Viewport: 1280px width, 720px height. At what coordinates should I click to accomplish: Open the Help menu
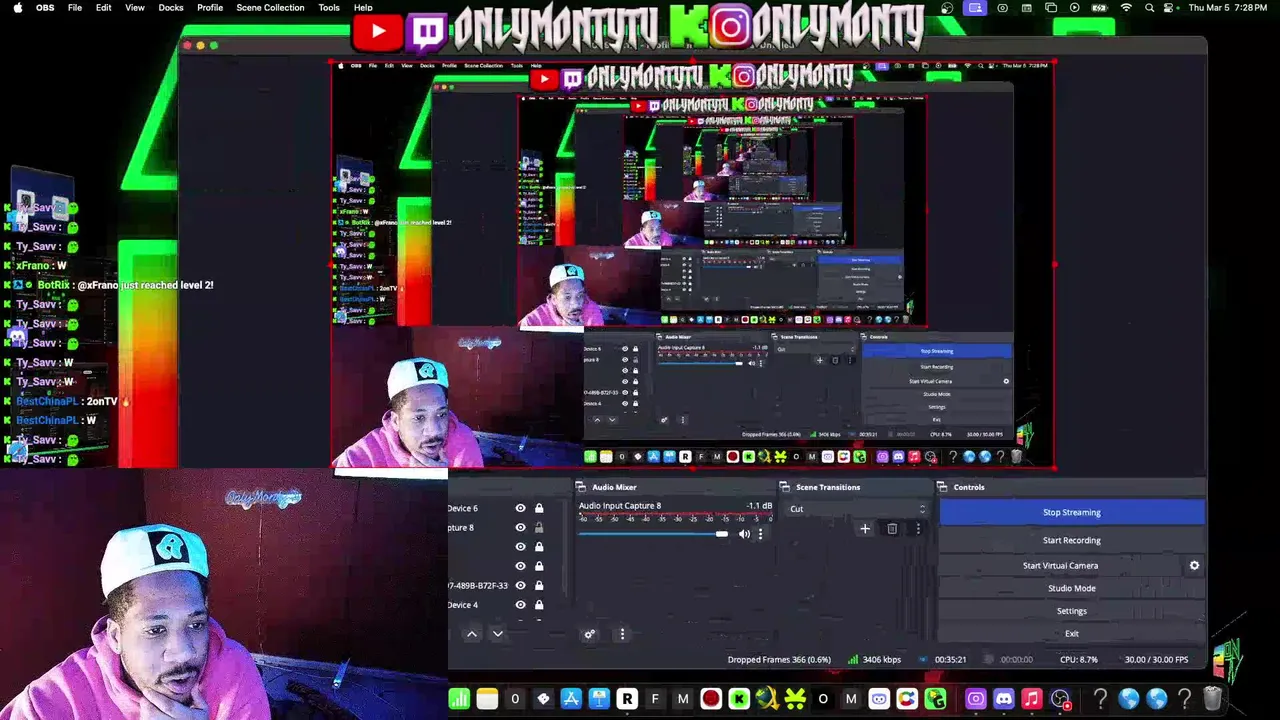363,7
